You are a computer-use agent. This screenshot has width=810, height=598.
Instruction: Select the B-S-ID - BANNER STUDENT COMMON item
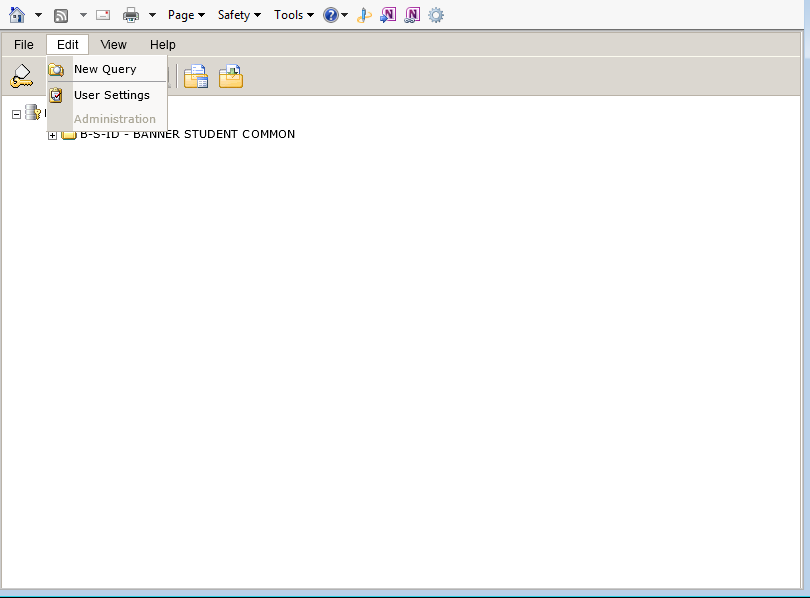(187, 134)
